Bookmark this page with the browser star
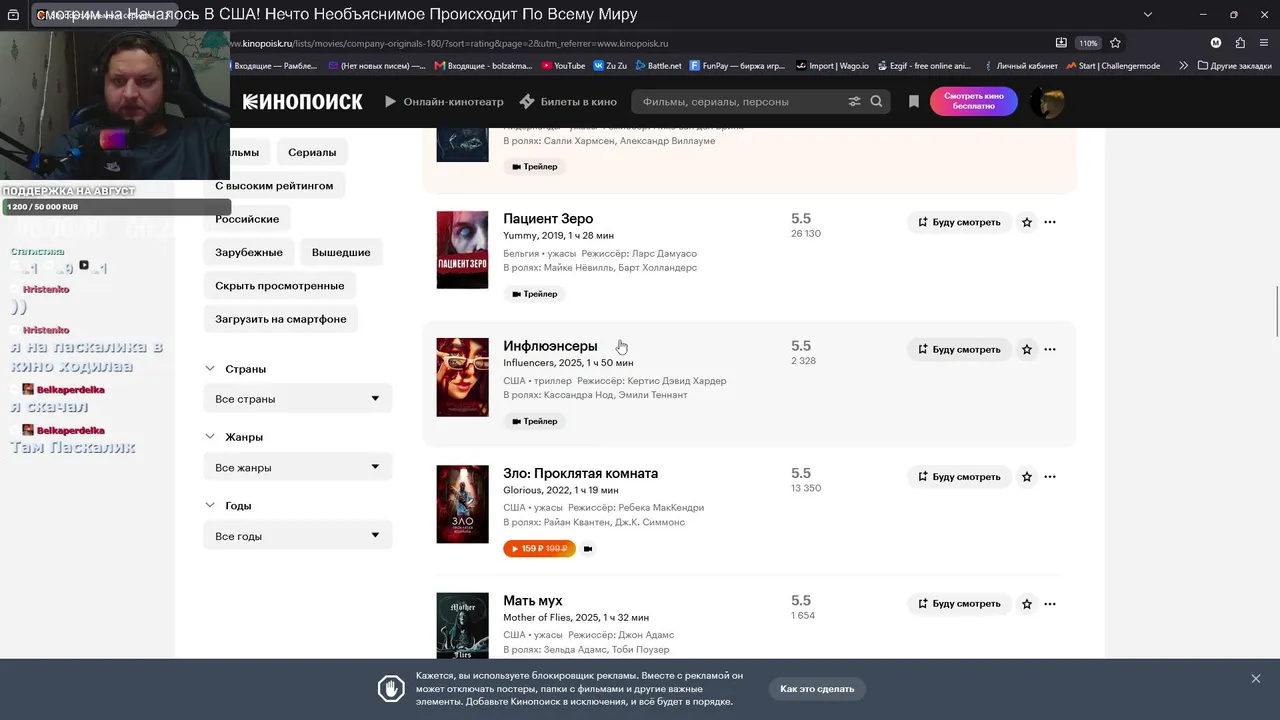 [x=1115, y=43]
